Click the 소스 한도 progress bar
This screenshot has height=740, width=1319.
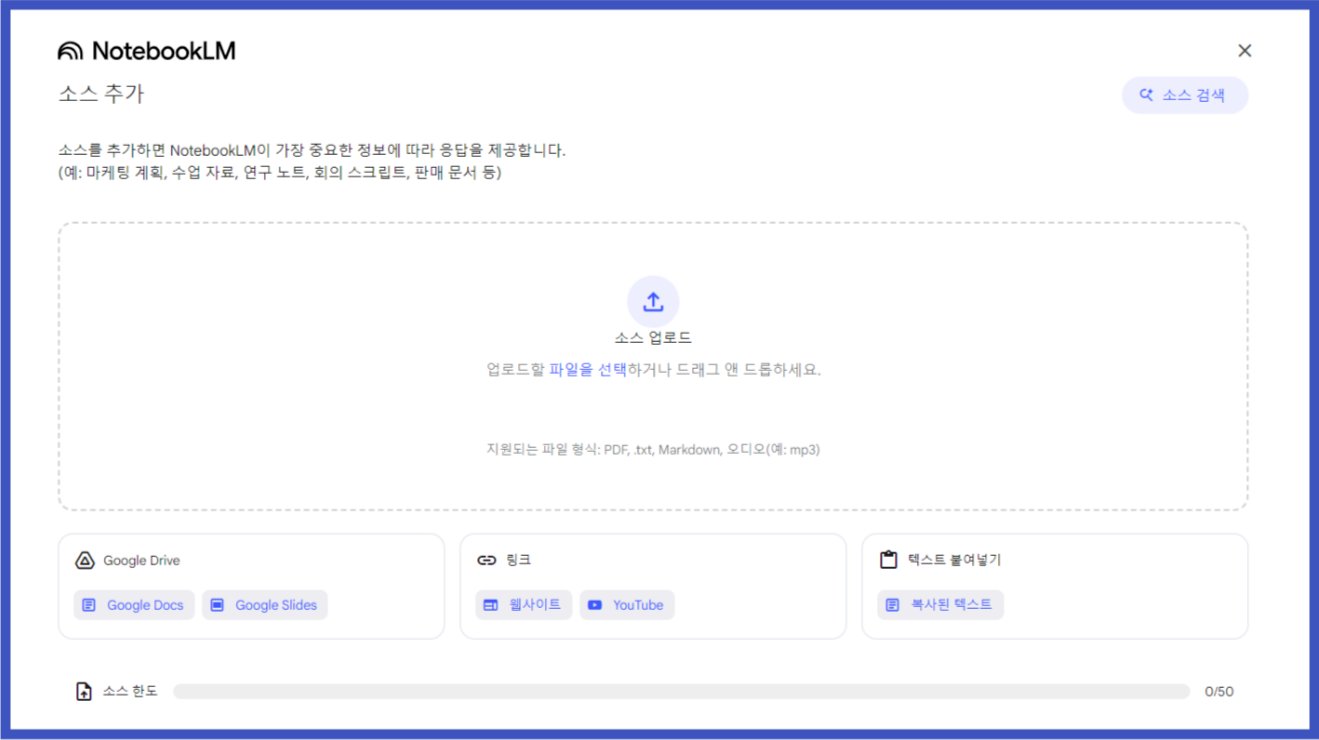681,691
